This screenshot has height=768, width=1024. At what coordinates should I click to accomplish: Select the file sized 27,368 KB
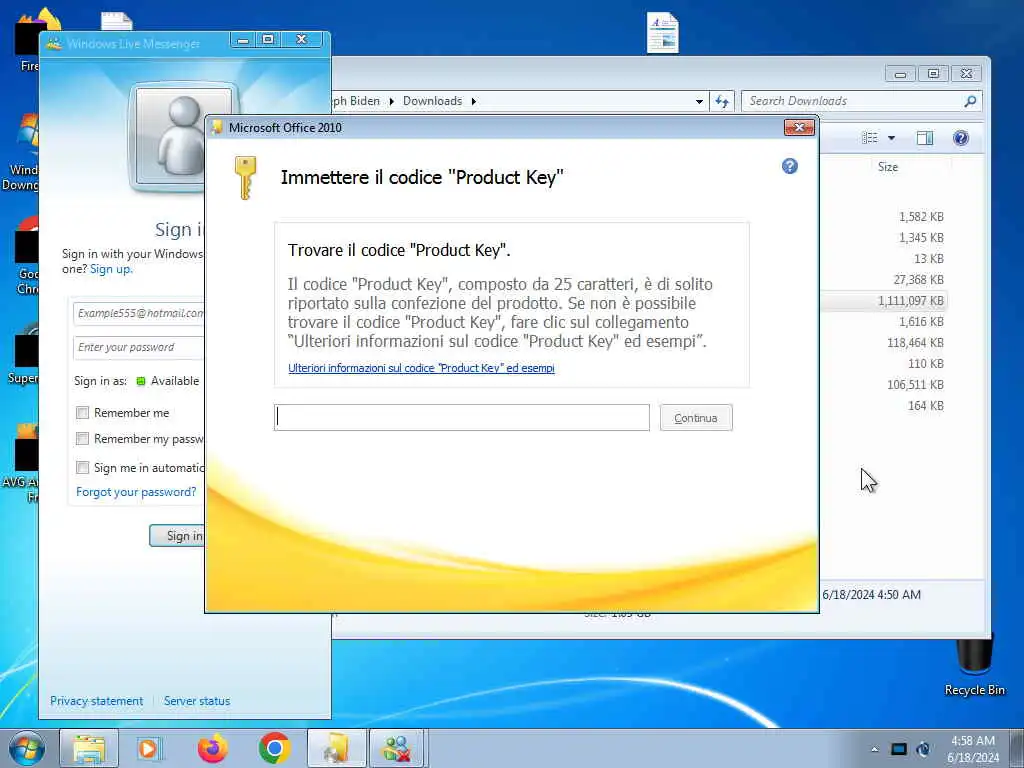pyautogui.click(x=918, y=280)
